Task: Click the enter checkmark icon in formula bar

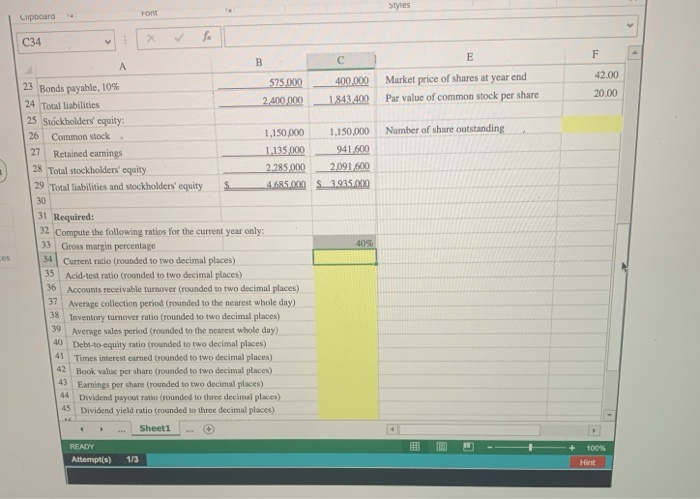Action: [179, 37]
